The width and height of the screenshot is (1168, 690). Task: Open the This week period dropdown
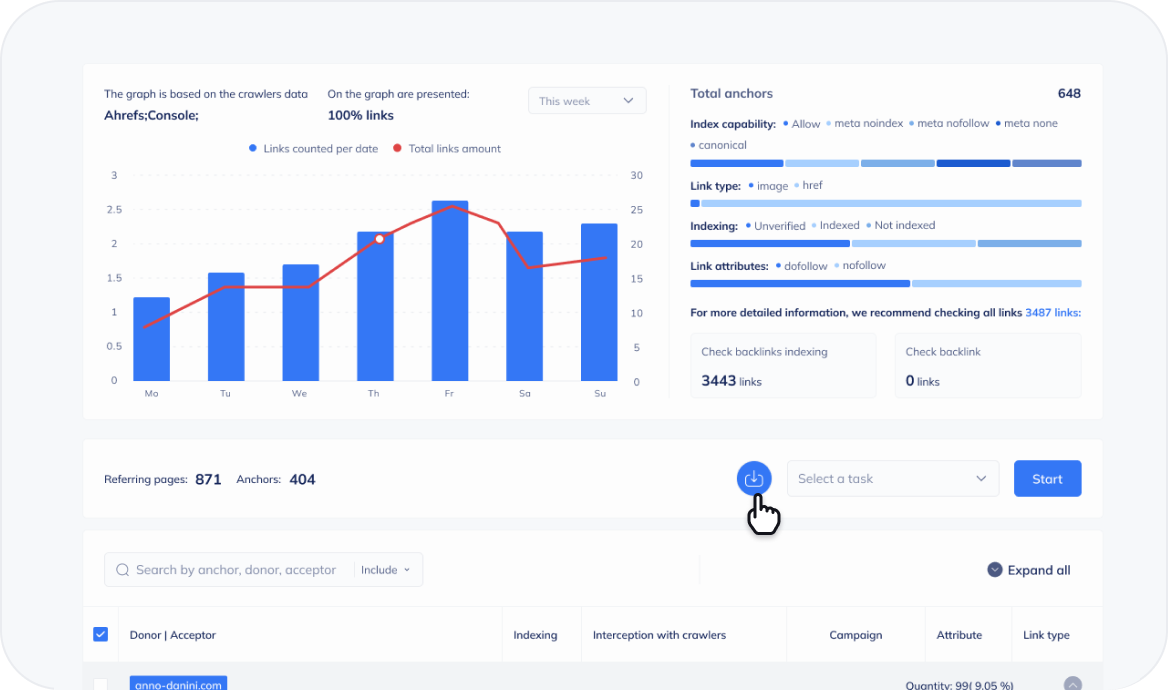587,101
